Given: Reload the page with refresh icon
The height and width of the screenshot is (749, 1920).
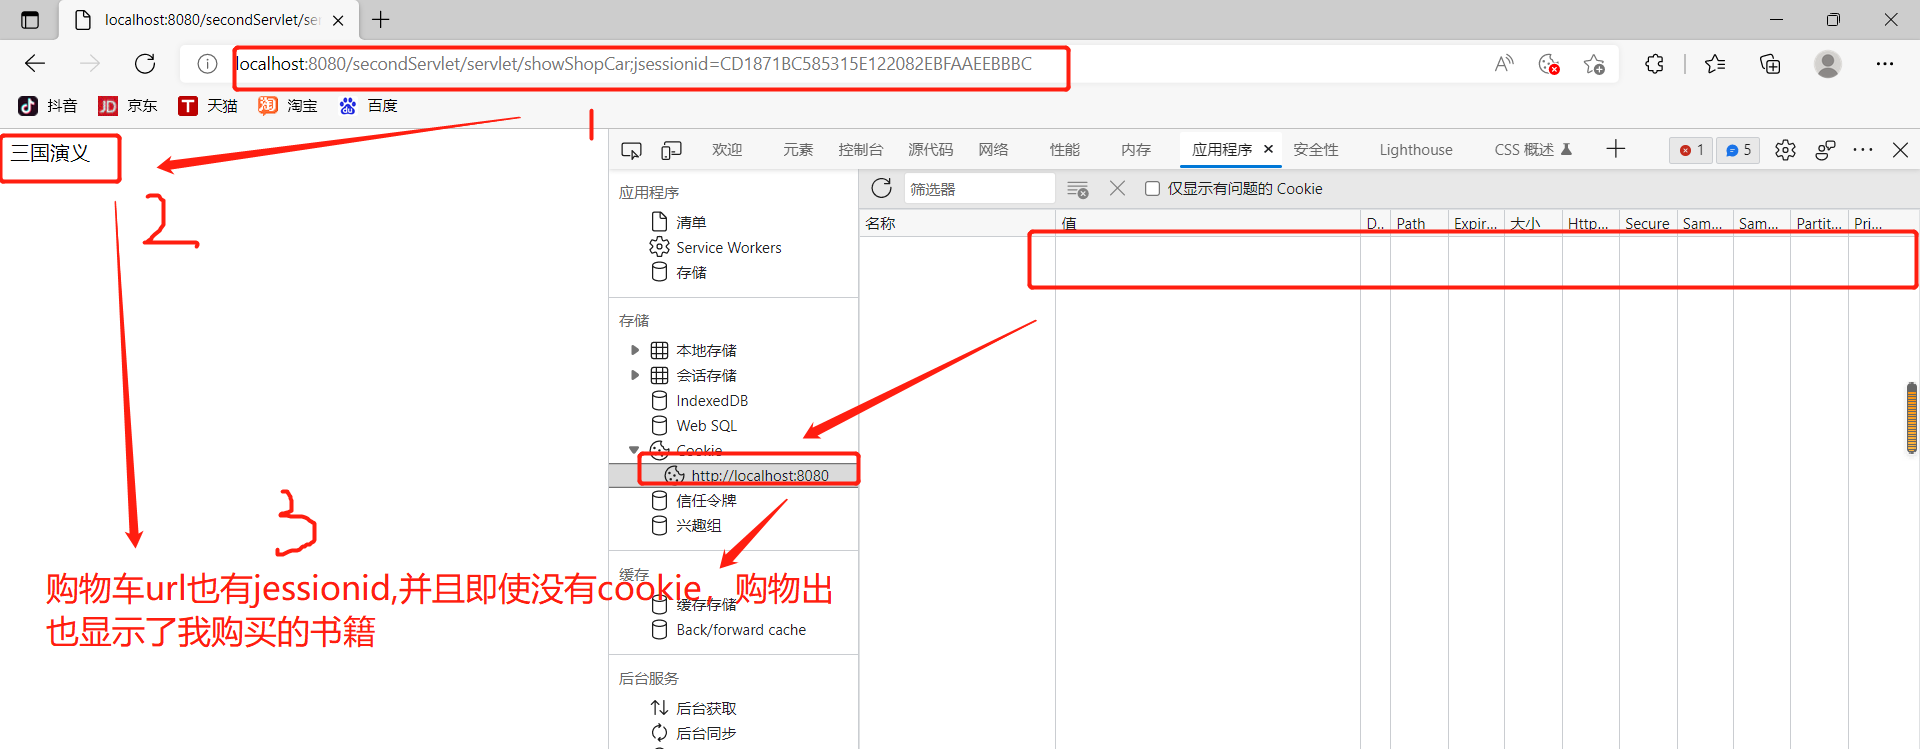Looking at the screenshot, I should point(145,64).
